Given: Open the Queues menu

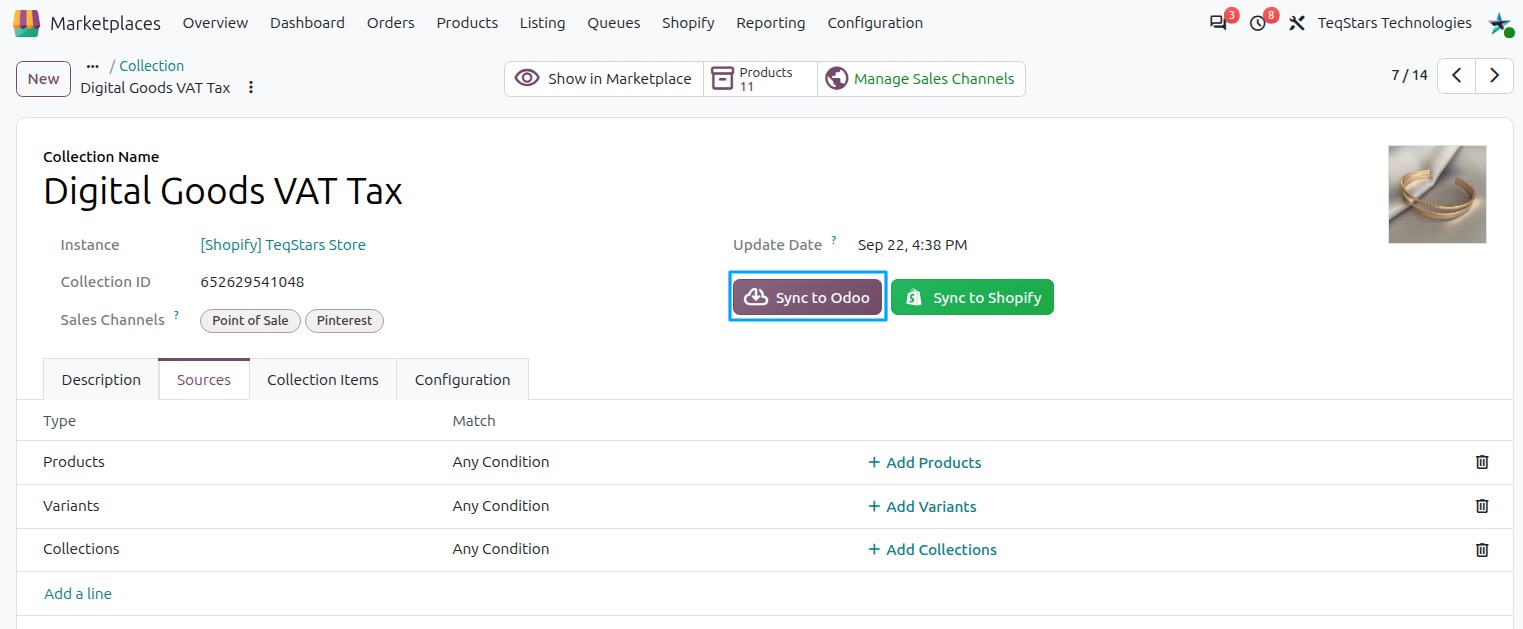Looking at the screenshot, I should click(x=614, y=23).
